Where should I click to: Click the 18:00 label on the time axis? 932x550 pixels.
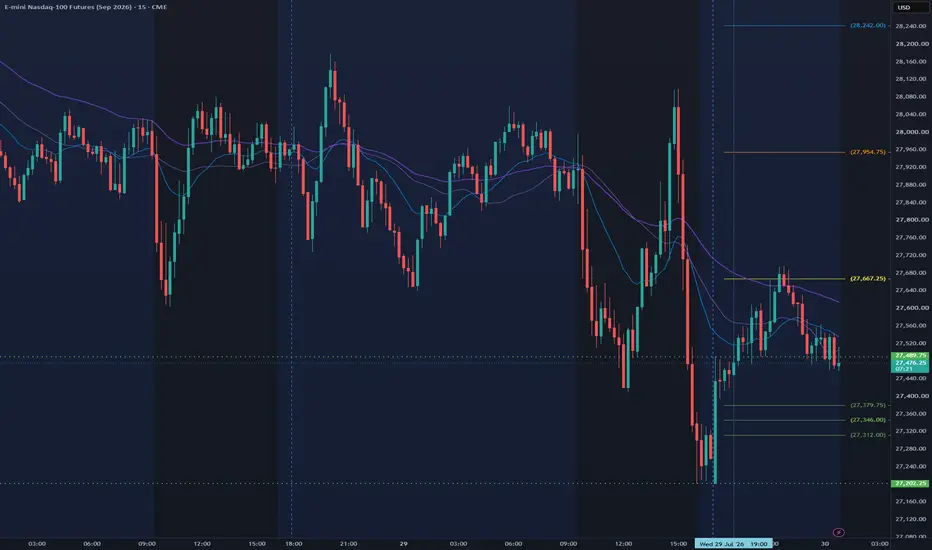294,543
